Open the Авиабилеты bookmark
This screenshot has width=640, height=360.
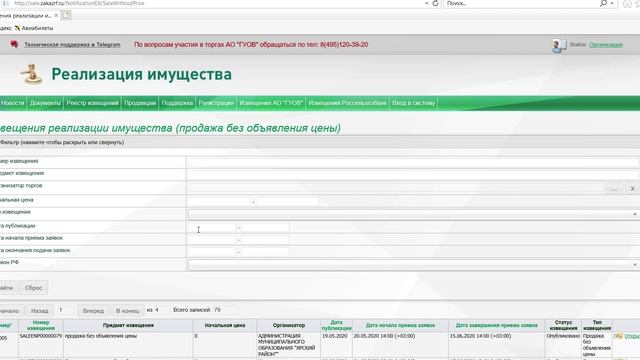coord(34,28)
